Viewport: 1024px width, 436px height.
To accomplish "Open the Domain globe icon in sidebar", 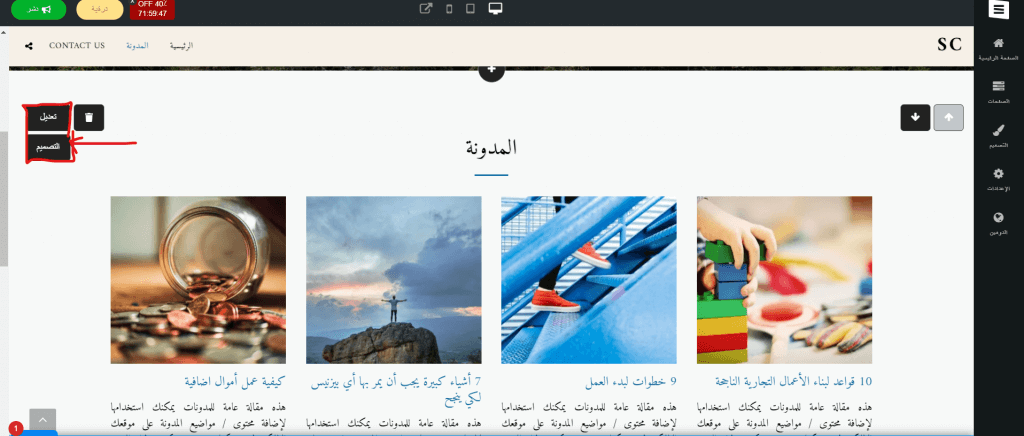I will pyautogui.click(x=997, y=221).
